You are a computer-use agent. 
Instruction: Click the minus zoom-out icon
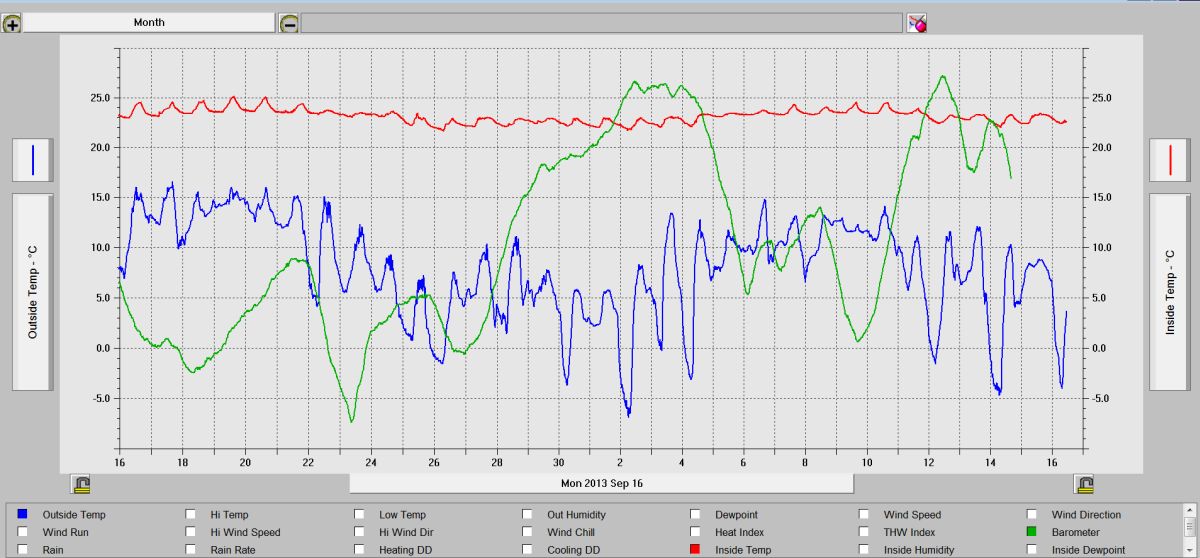point(289,23)
